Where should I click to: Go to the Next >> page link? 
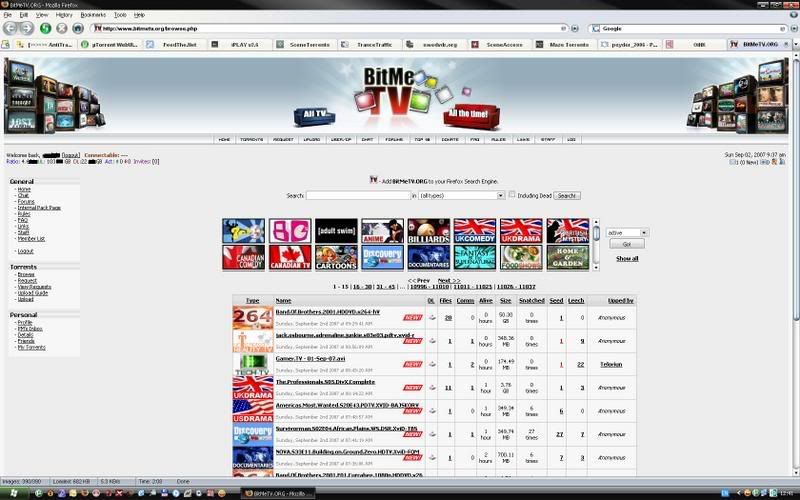[x=449, y=281]
